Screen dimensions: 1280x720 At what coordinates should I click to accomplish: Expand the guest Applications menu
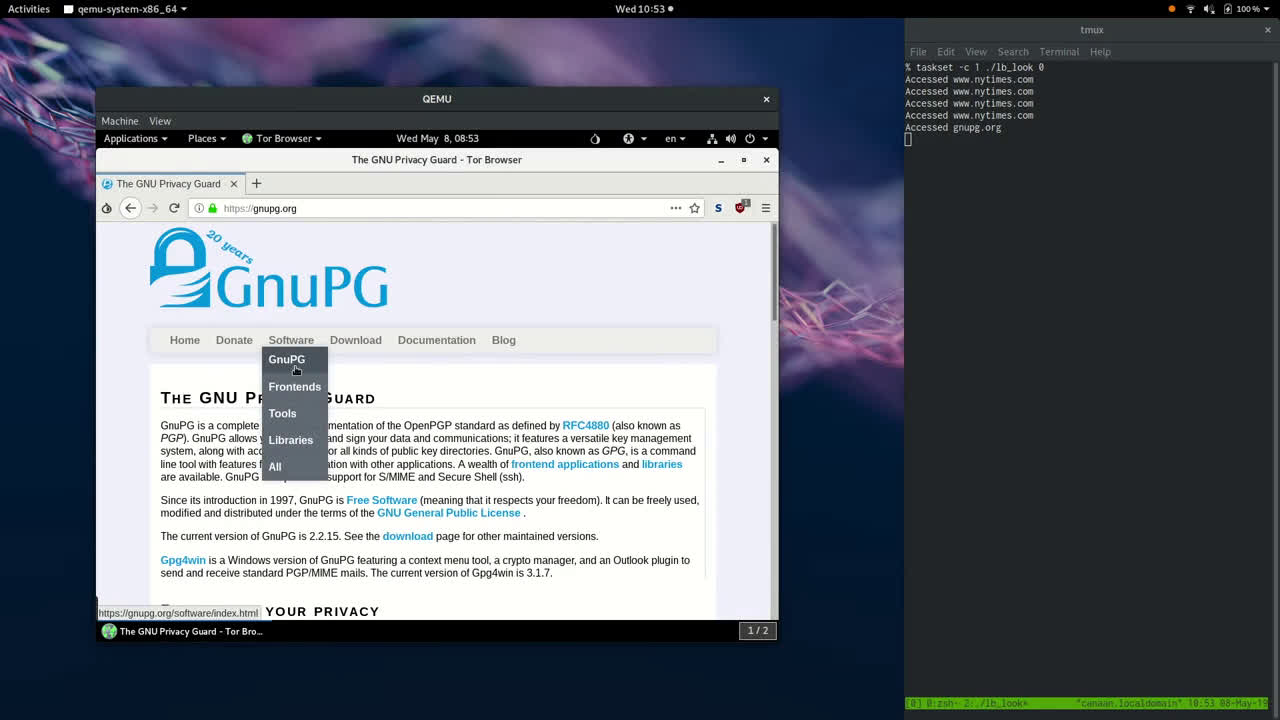135,139
